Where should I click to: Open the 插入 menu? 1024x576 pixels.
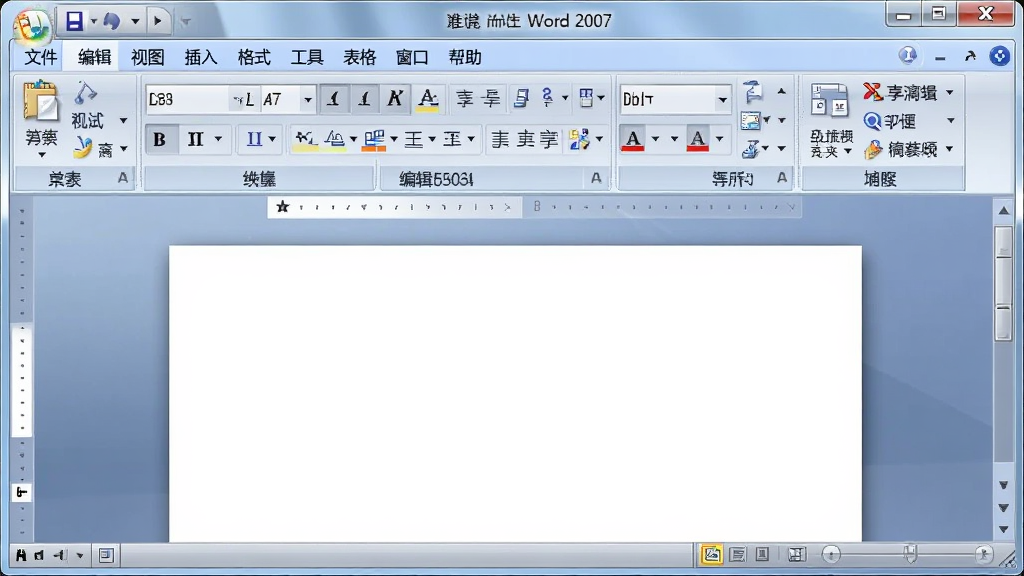coord(201,57)
